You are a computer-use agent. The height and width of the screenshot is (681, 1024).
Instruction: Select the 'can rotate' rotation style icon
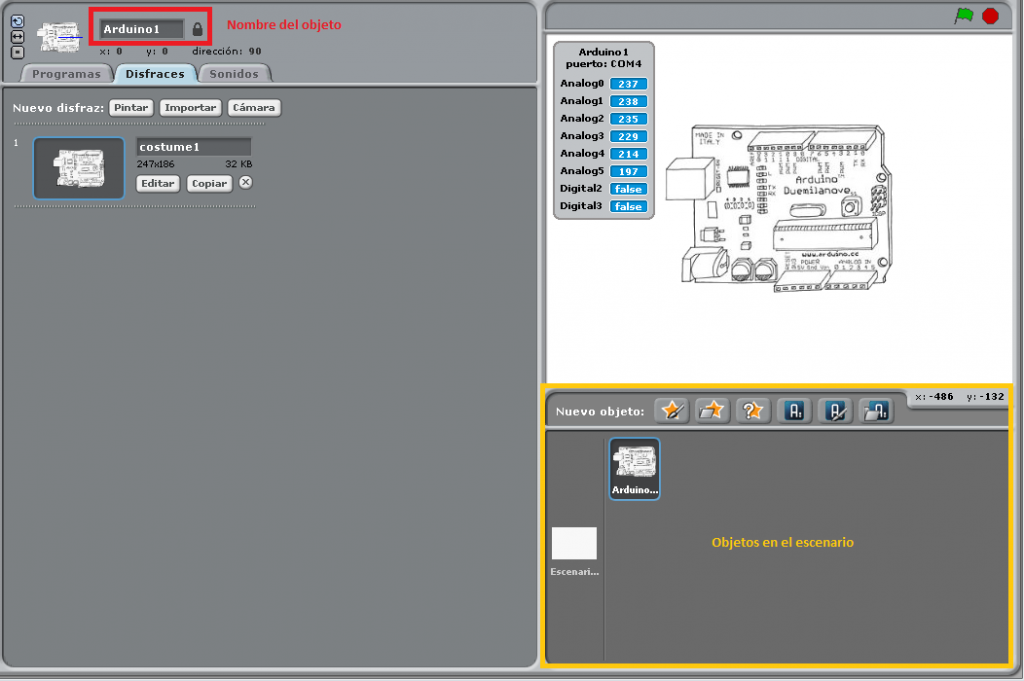(x=17, y=21)
